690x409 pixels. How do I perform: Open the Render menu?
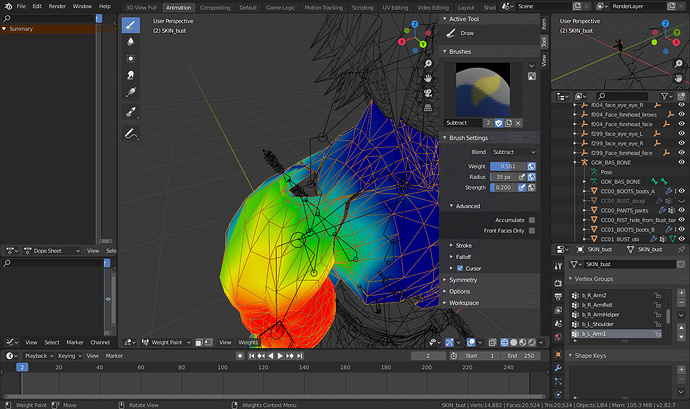[57, 6]
